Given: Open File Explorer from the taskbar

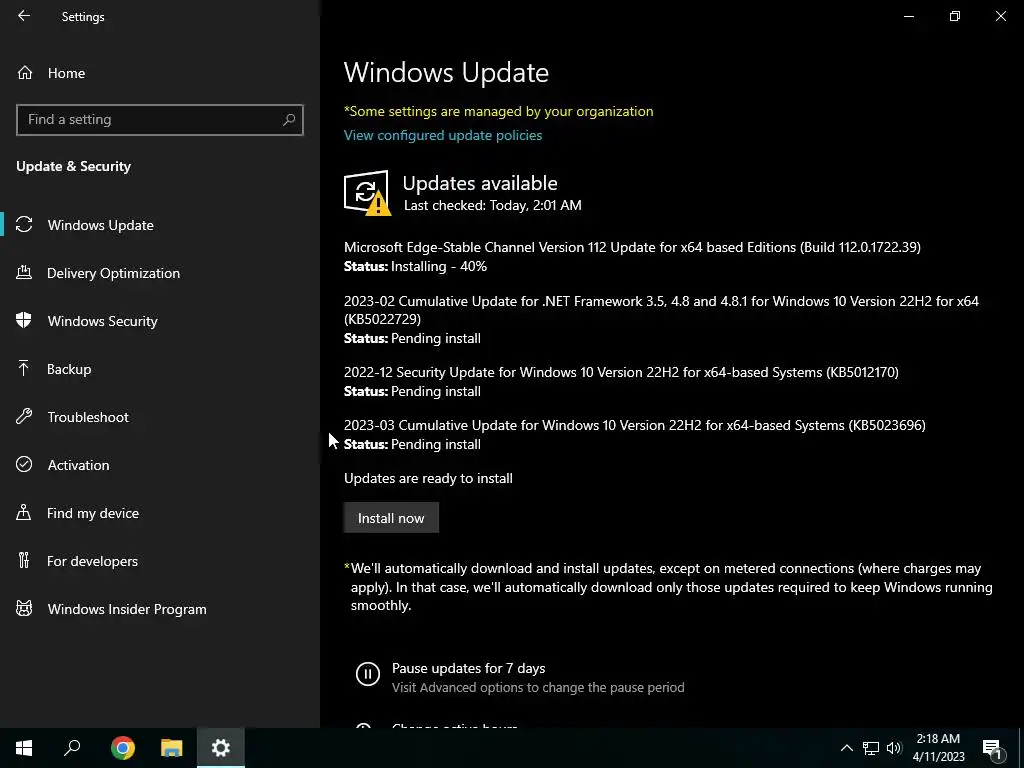Looking at the screenshot, I should [x=172, y=748].
